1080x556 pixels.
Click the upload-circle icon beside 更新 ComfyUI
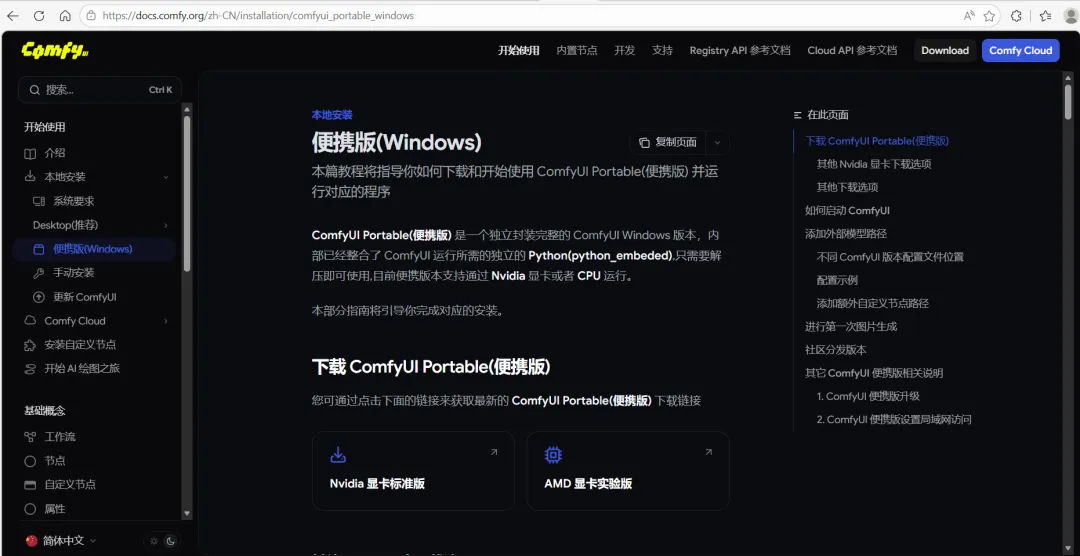coord(39,297)
